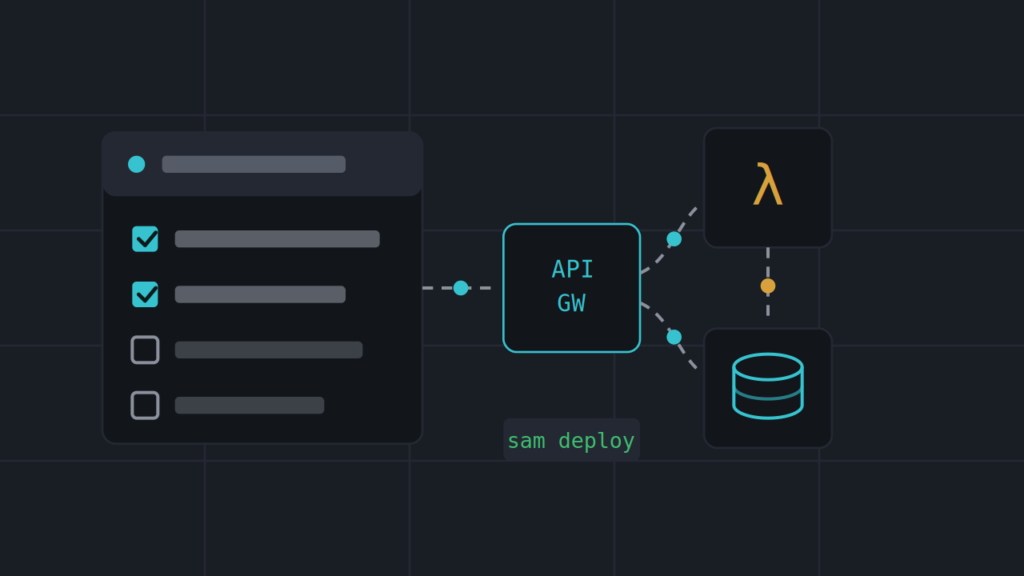Click teal dot on line toward Lambda
The height and width of the screenshot is (576, 1024).
pyautogui.click(x=674, y=239)
